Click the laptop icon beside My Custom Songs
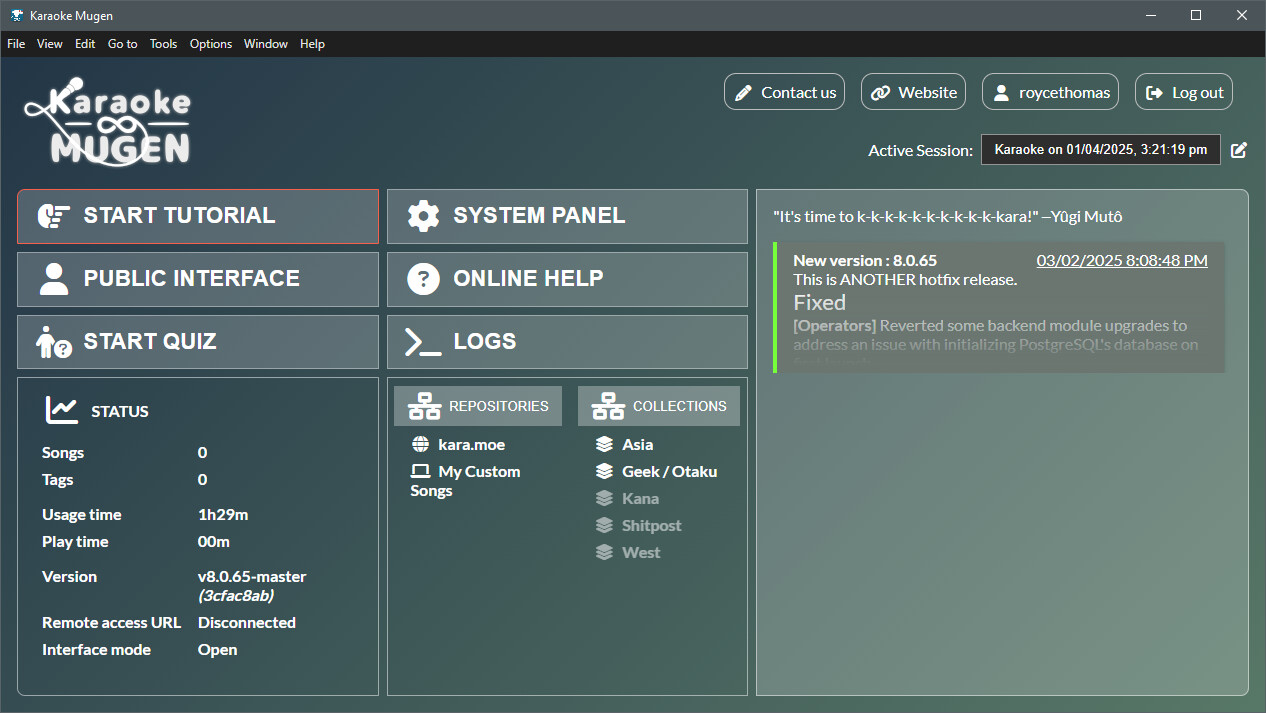1266x713 pixels. (420, 471)
